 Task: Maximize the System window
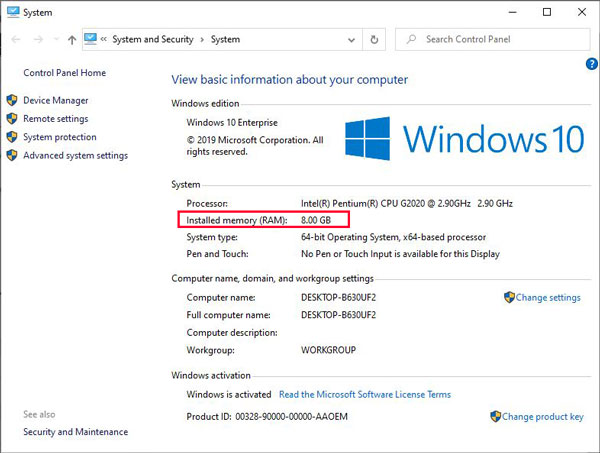point(547,12)
